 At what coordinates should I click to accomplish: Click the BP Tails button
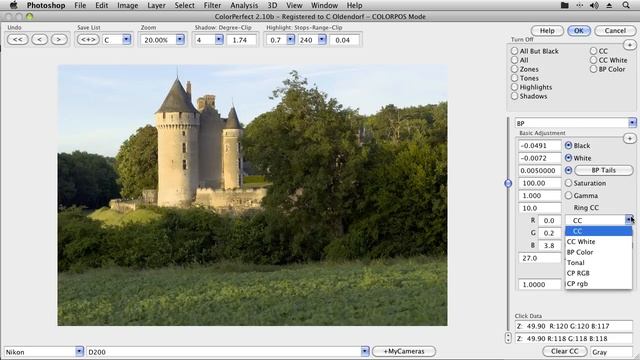point(604,170)
